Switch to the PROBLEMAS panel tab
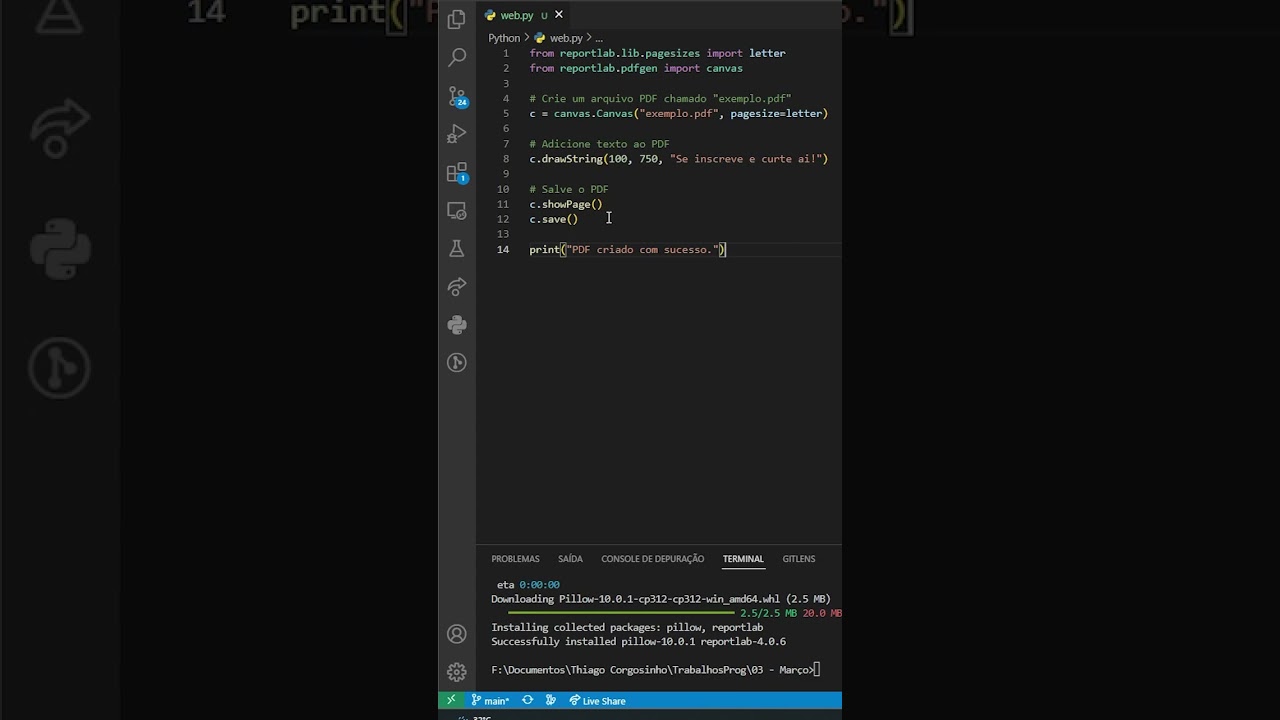This screenshot has width=1280, height=720. point(515,559)
